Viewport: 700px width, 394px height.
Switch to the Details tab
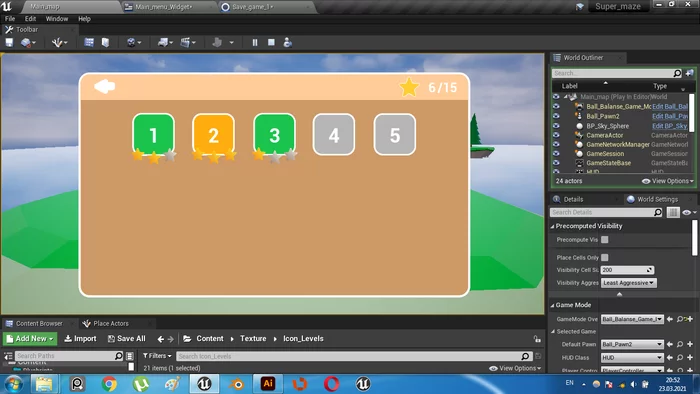573,199
